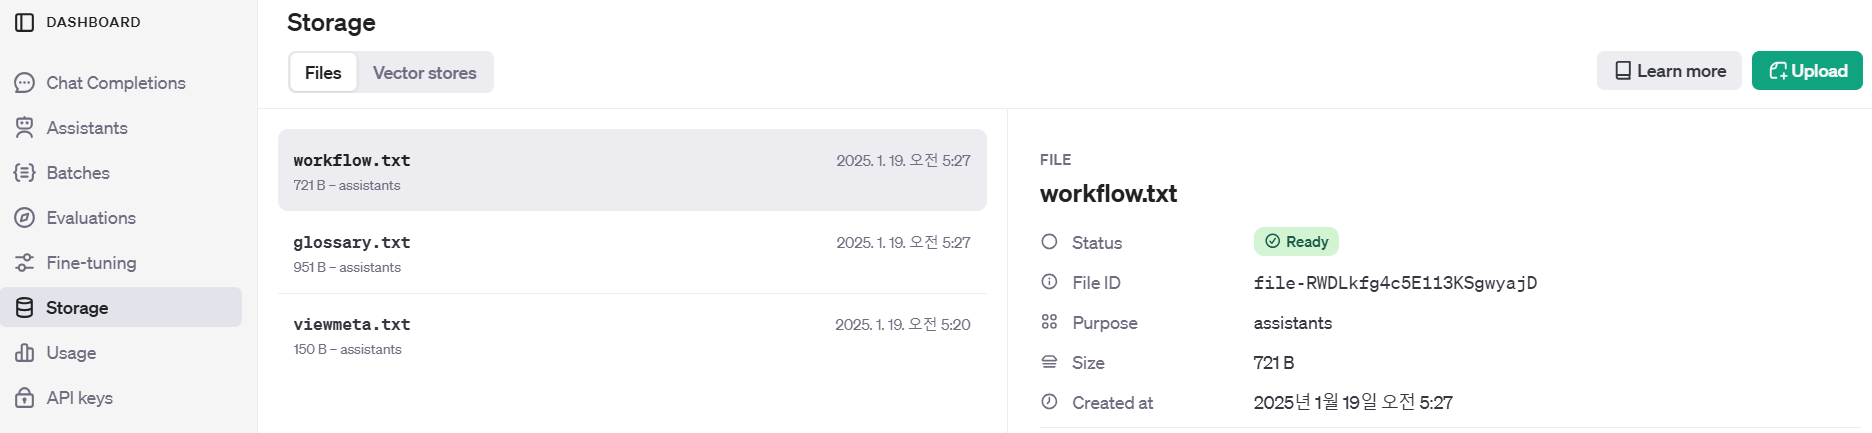Click the Fine-tuning sliders icon
Image resolution: width=1872 pixels, height=433 pixels.
coord(25,263)
